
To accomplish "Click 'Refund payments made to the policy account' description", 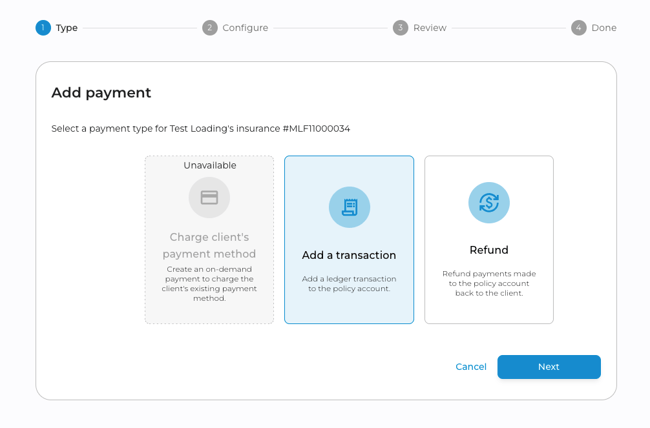I will pos(489,283).
